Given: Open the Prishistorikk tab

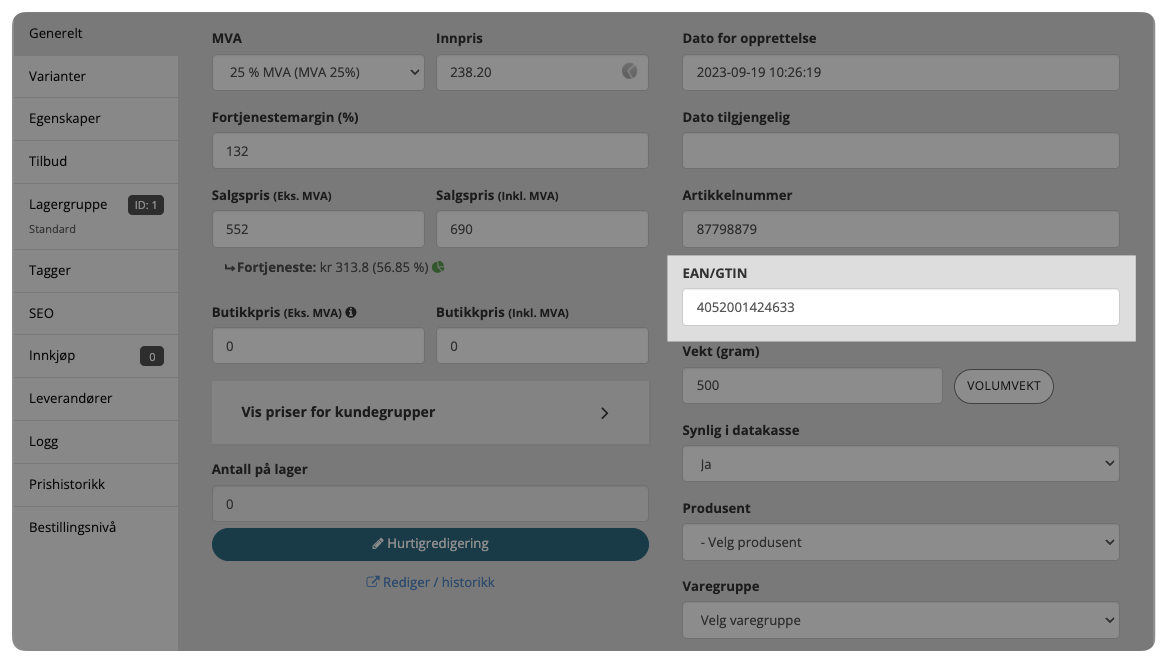Looking at the screenshot, I should click(x=67, y=484).
